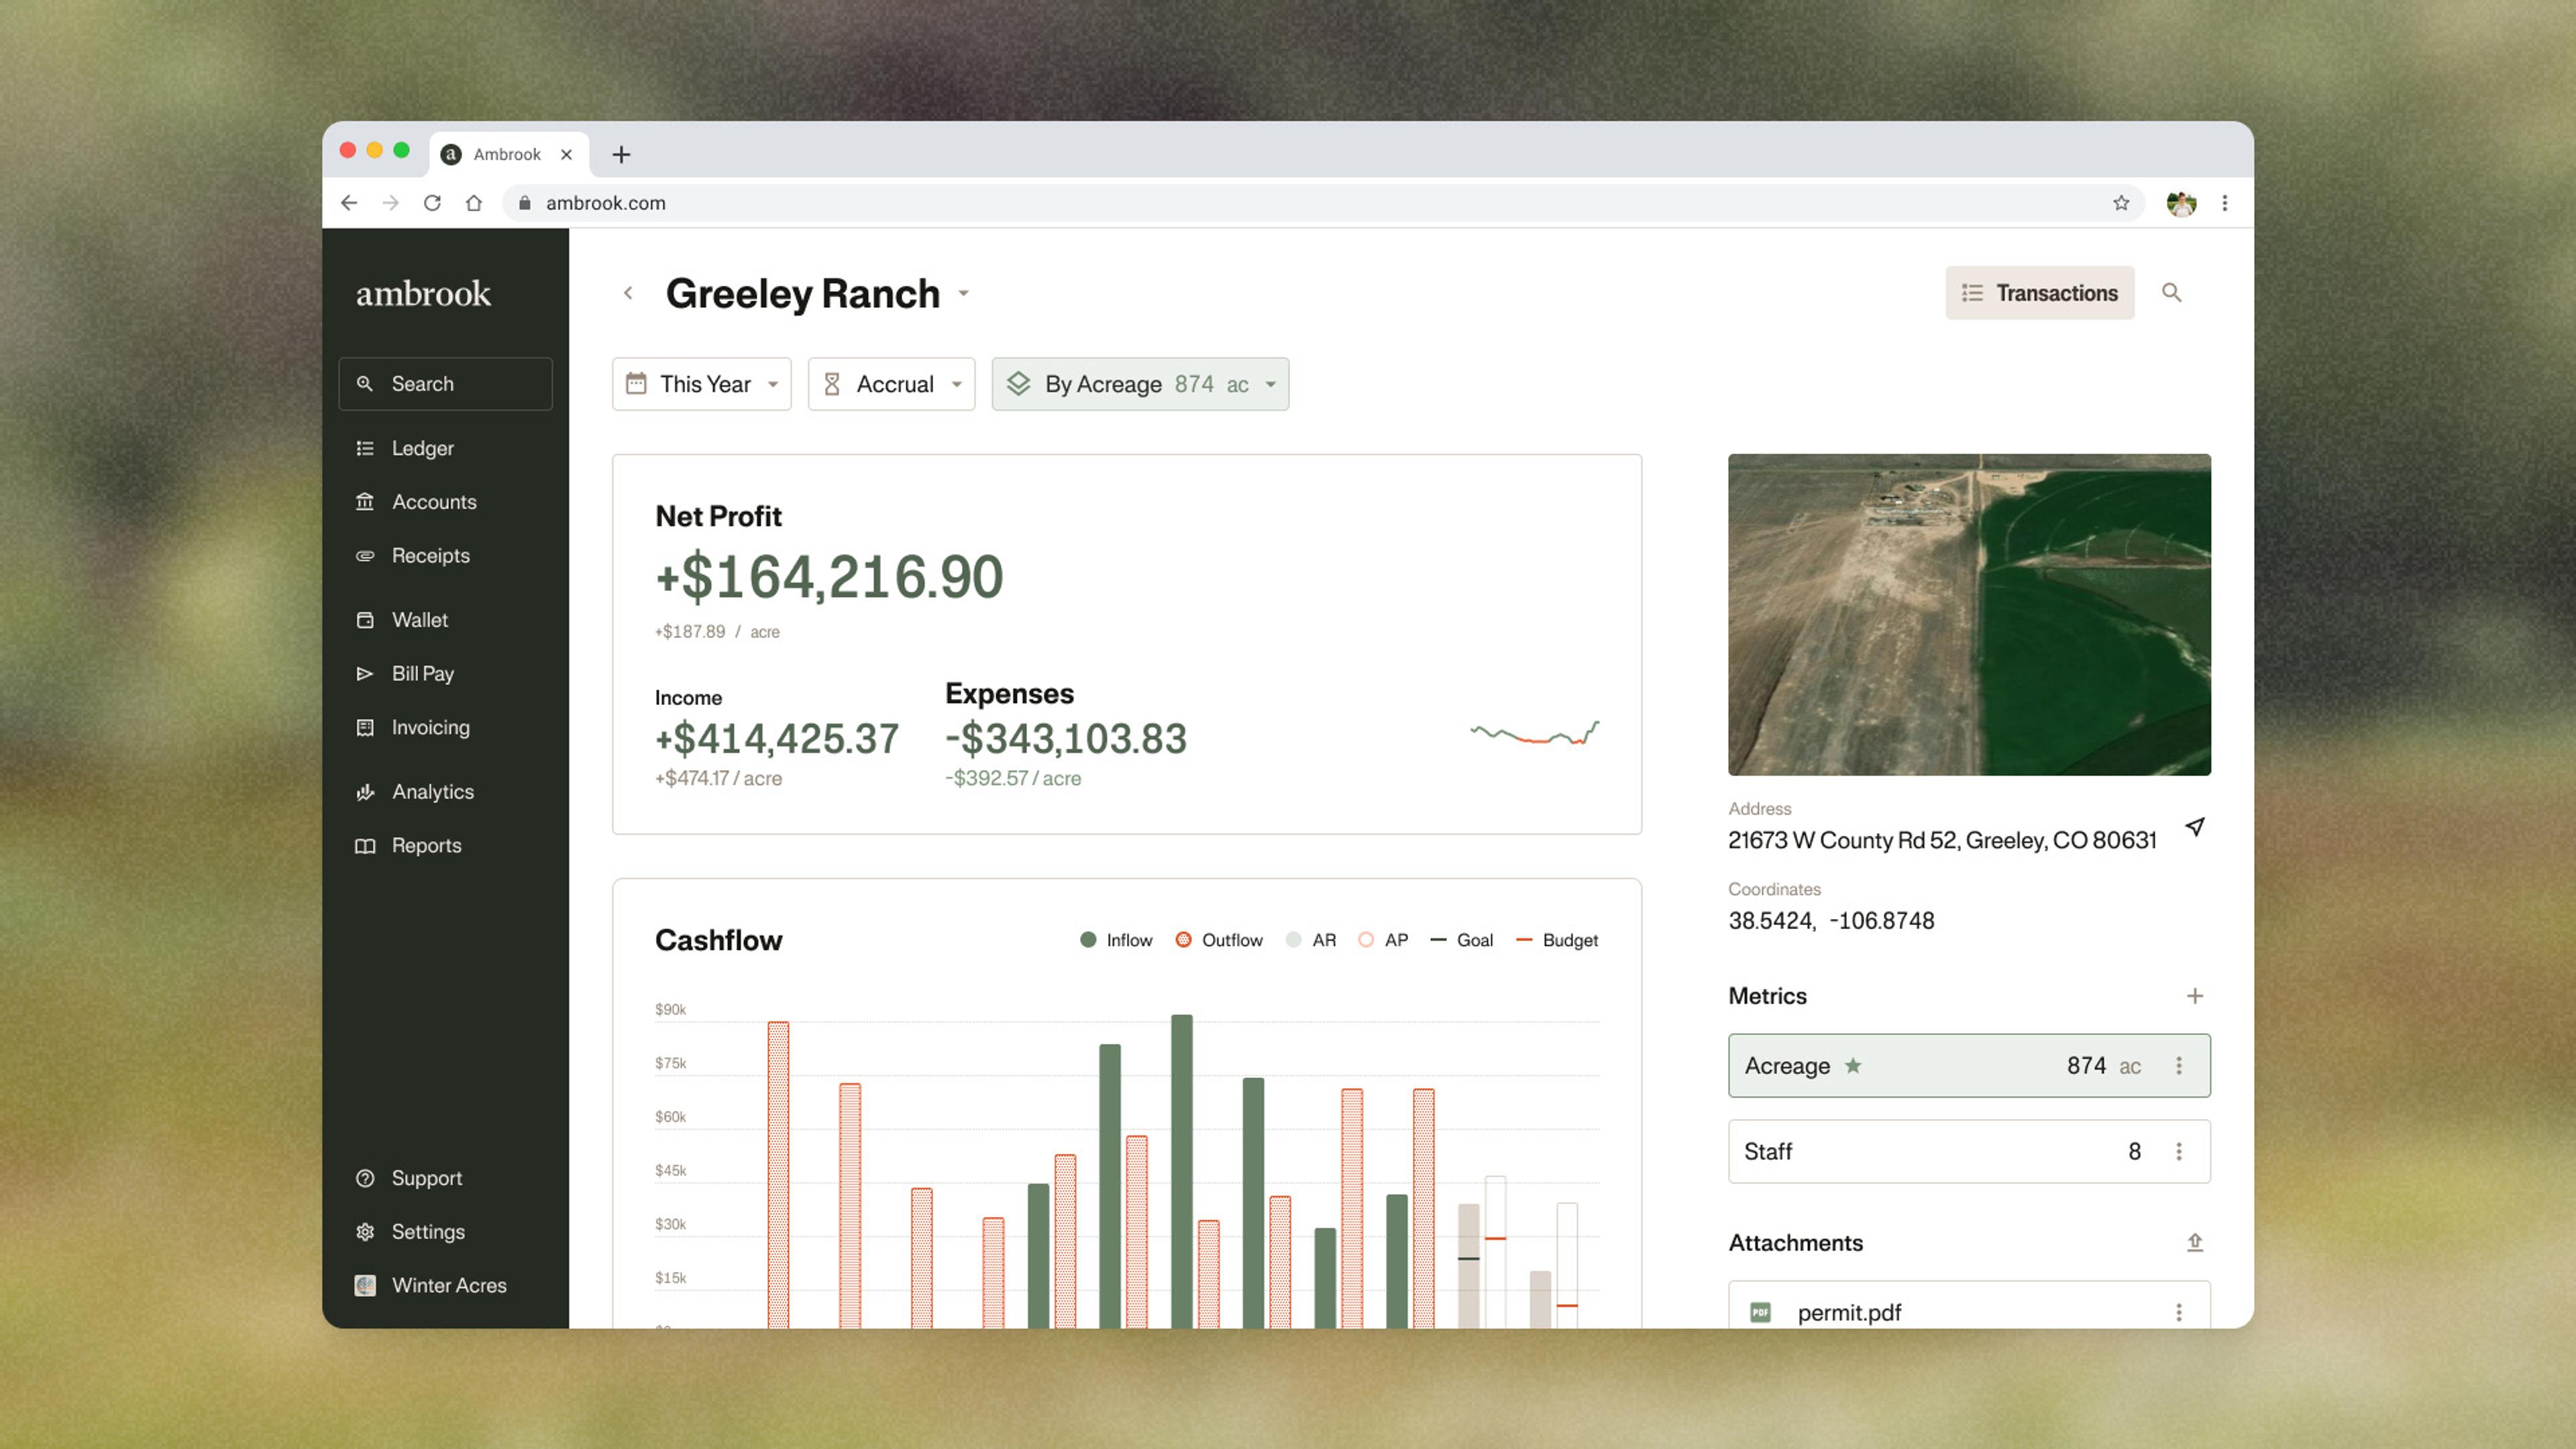Open the By Acreage metric dropdown

1139,384
